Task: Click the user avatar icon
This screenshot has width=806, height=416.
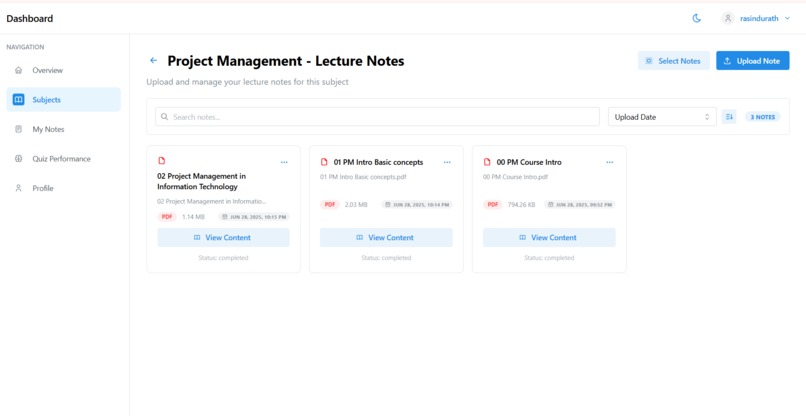Action: click(727, 19)
